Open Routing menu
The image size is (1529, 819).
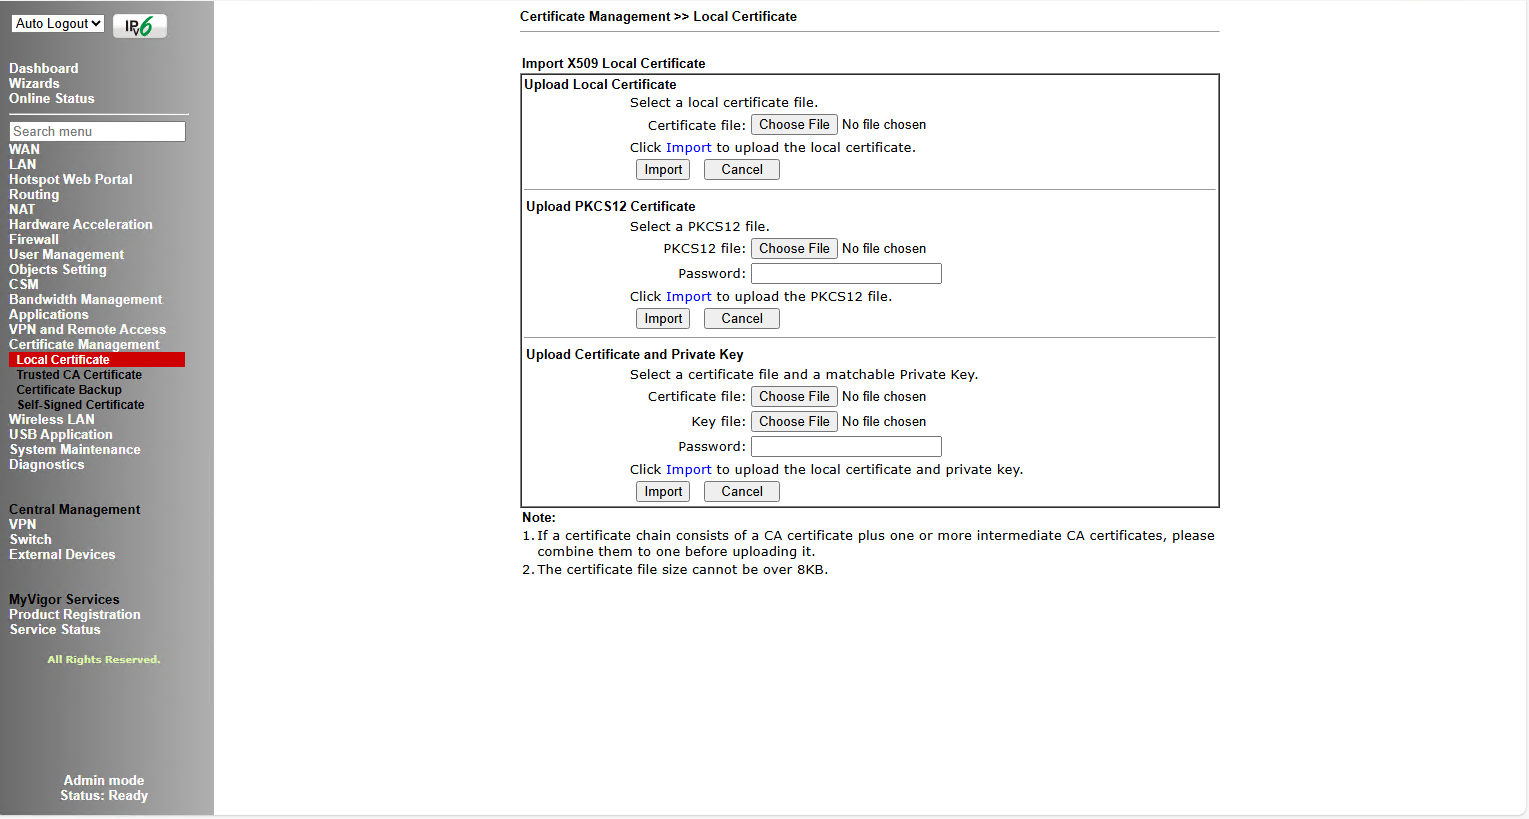(34, 194)
